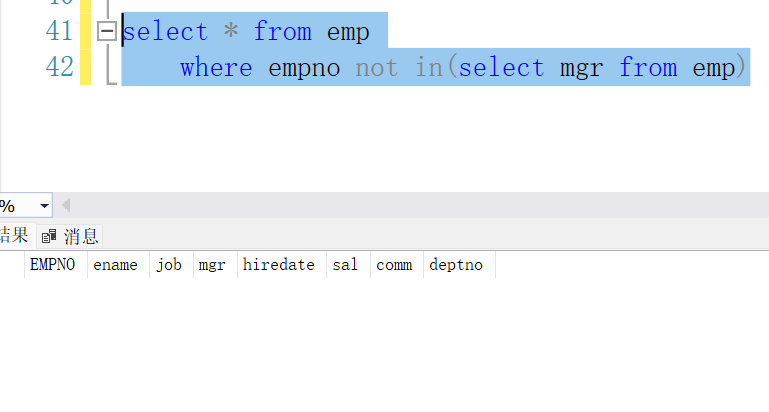Select the ename column header
Viewport: 769px width, 412px height.
pyautogui.click(x=118, y=265)
